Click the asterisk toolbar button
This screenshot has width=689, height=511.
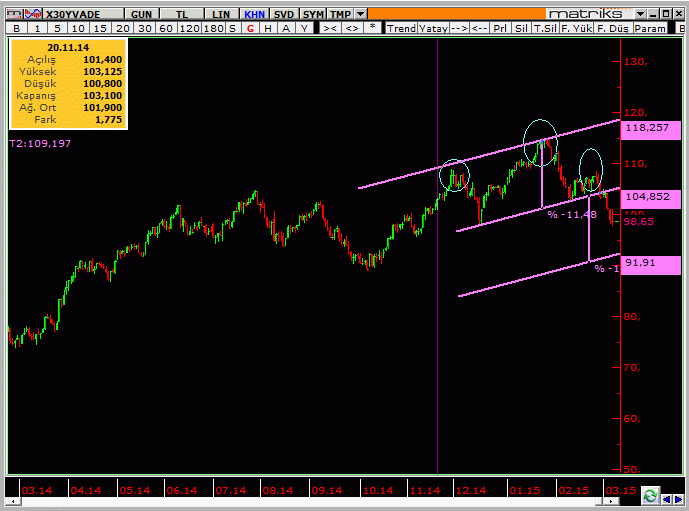tap(372, 29)
